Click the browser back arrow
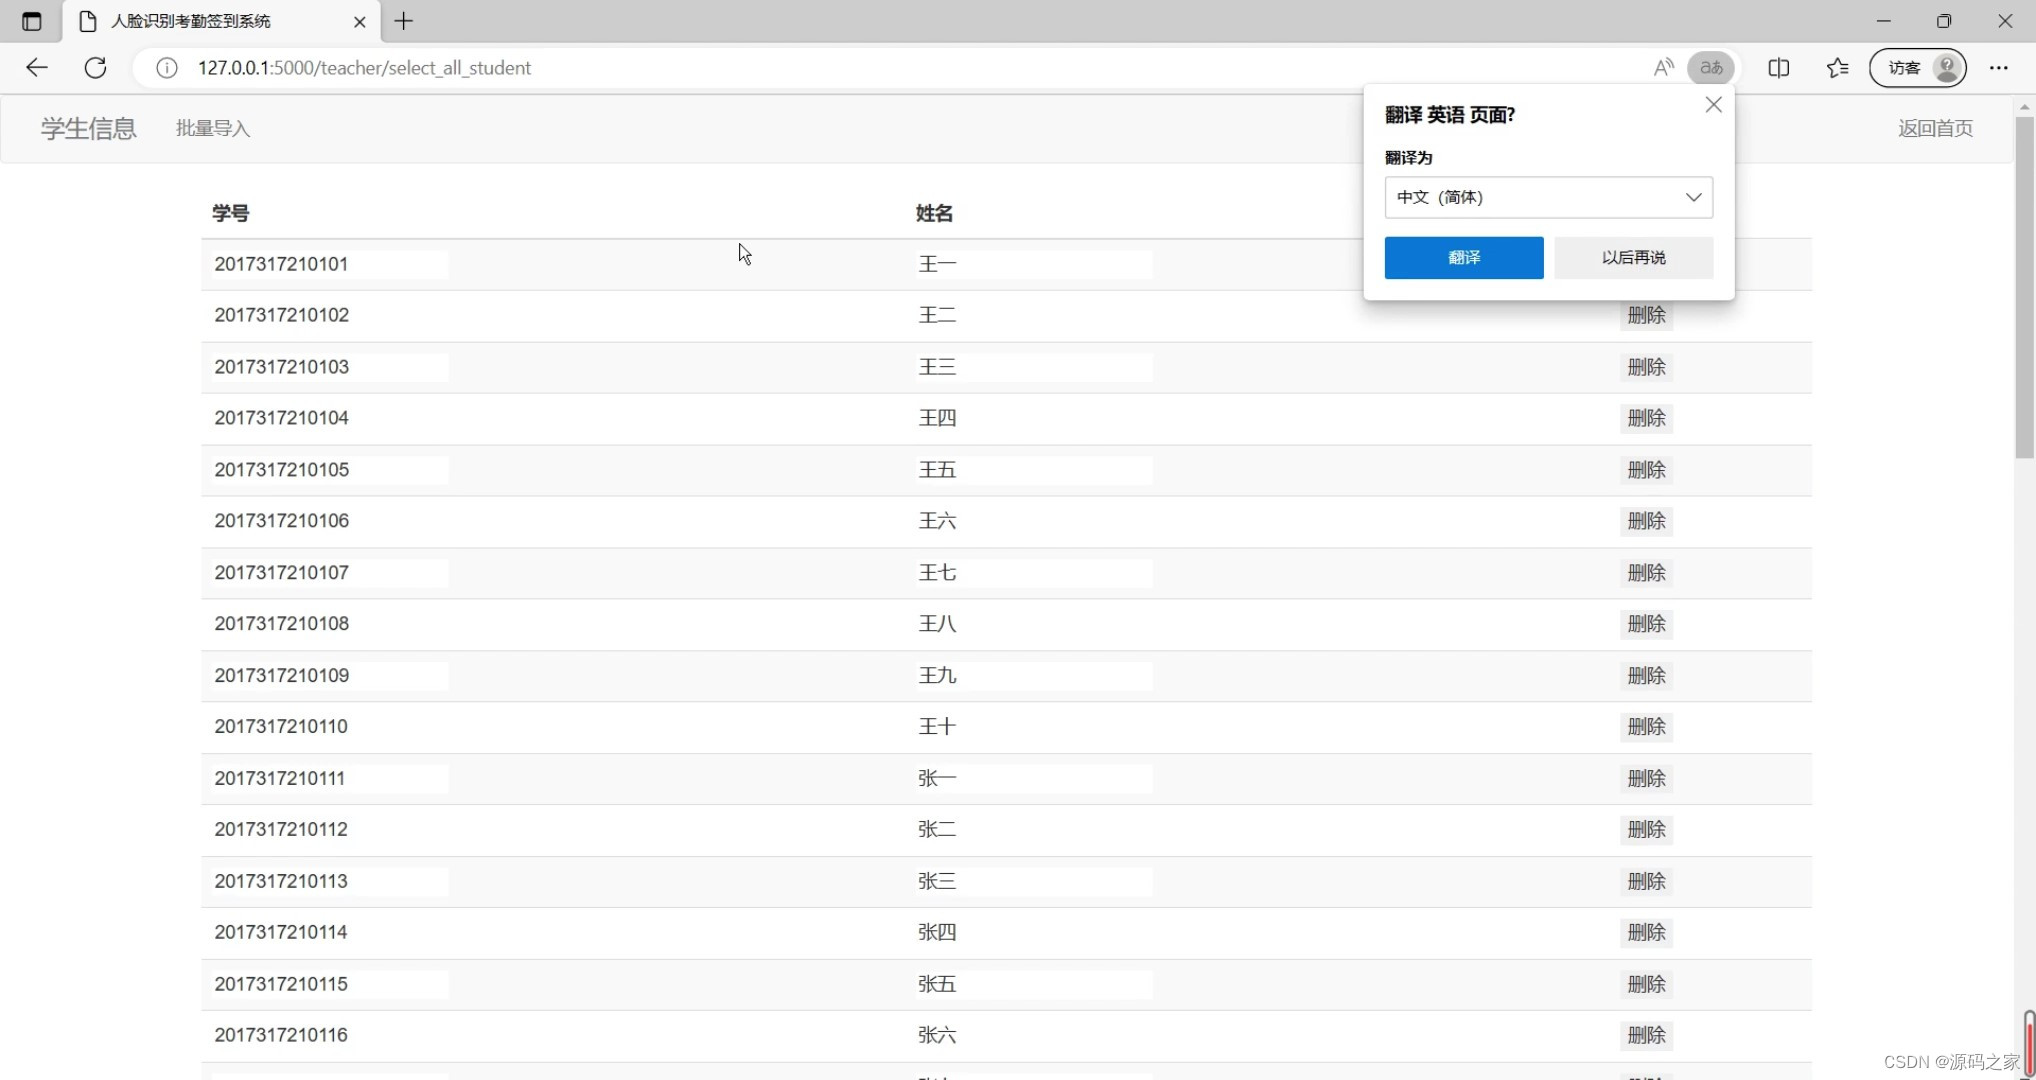This screenshot has height=1080, width=2036. pyautogui.click(x=37, y=67)
